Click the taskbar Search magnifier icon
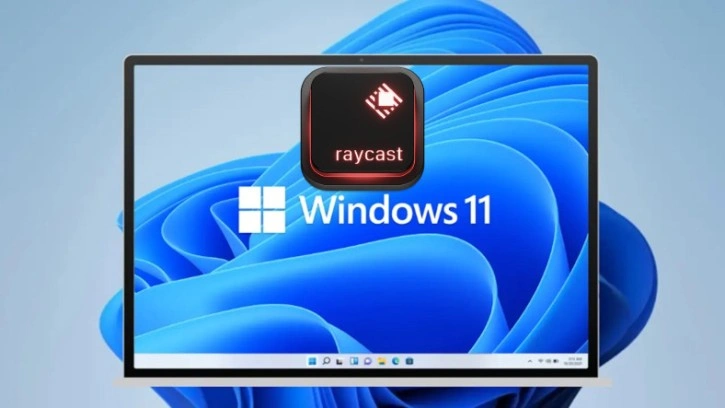 click(326, 361)
